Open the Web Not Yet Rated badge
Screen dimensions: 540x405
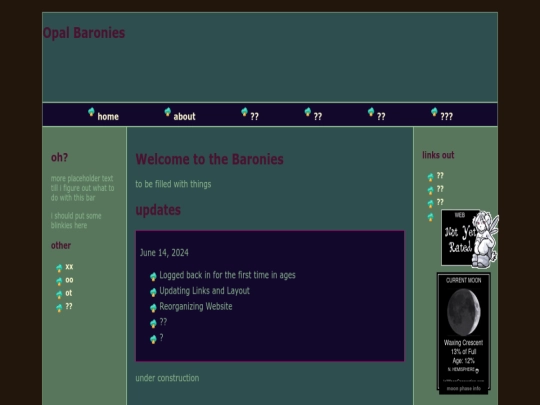pyautogui.click(x=470, y=238)
